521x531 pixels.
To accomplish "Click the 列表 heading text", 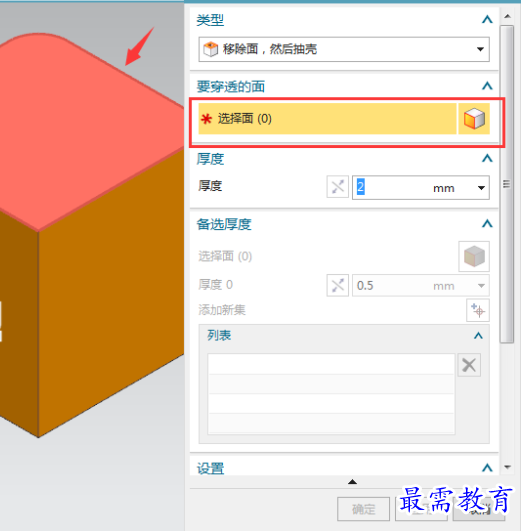I will [219, 336].
